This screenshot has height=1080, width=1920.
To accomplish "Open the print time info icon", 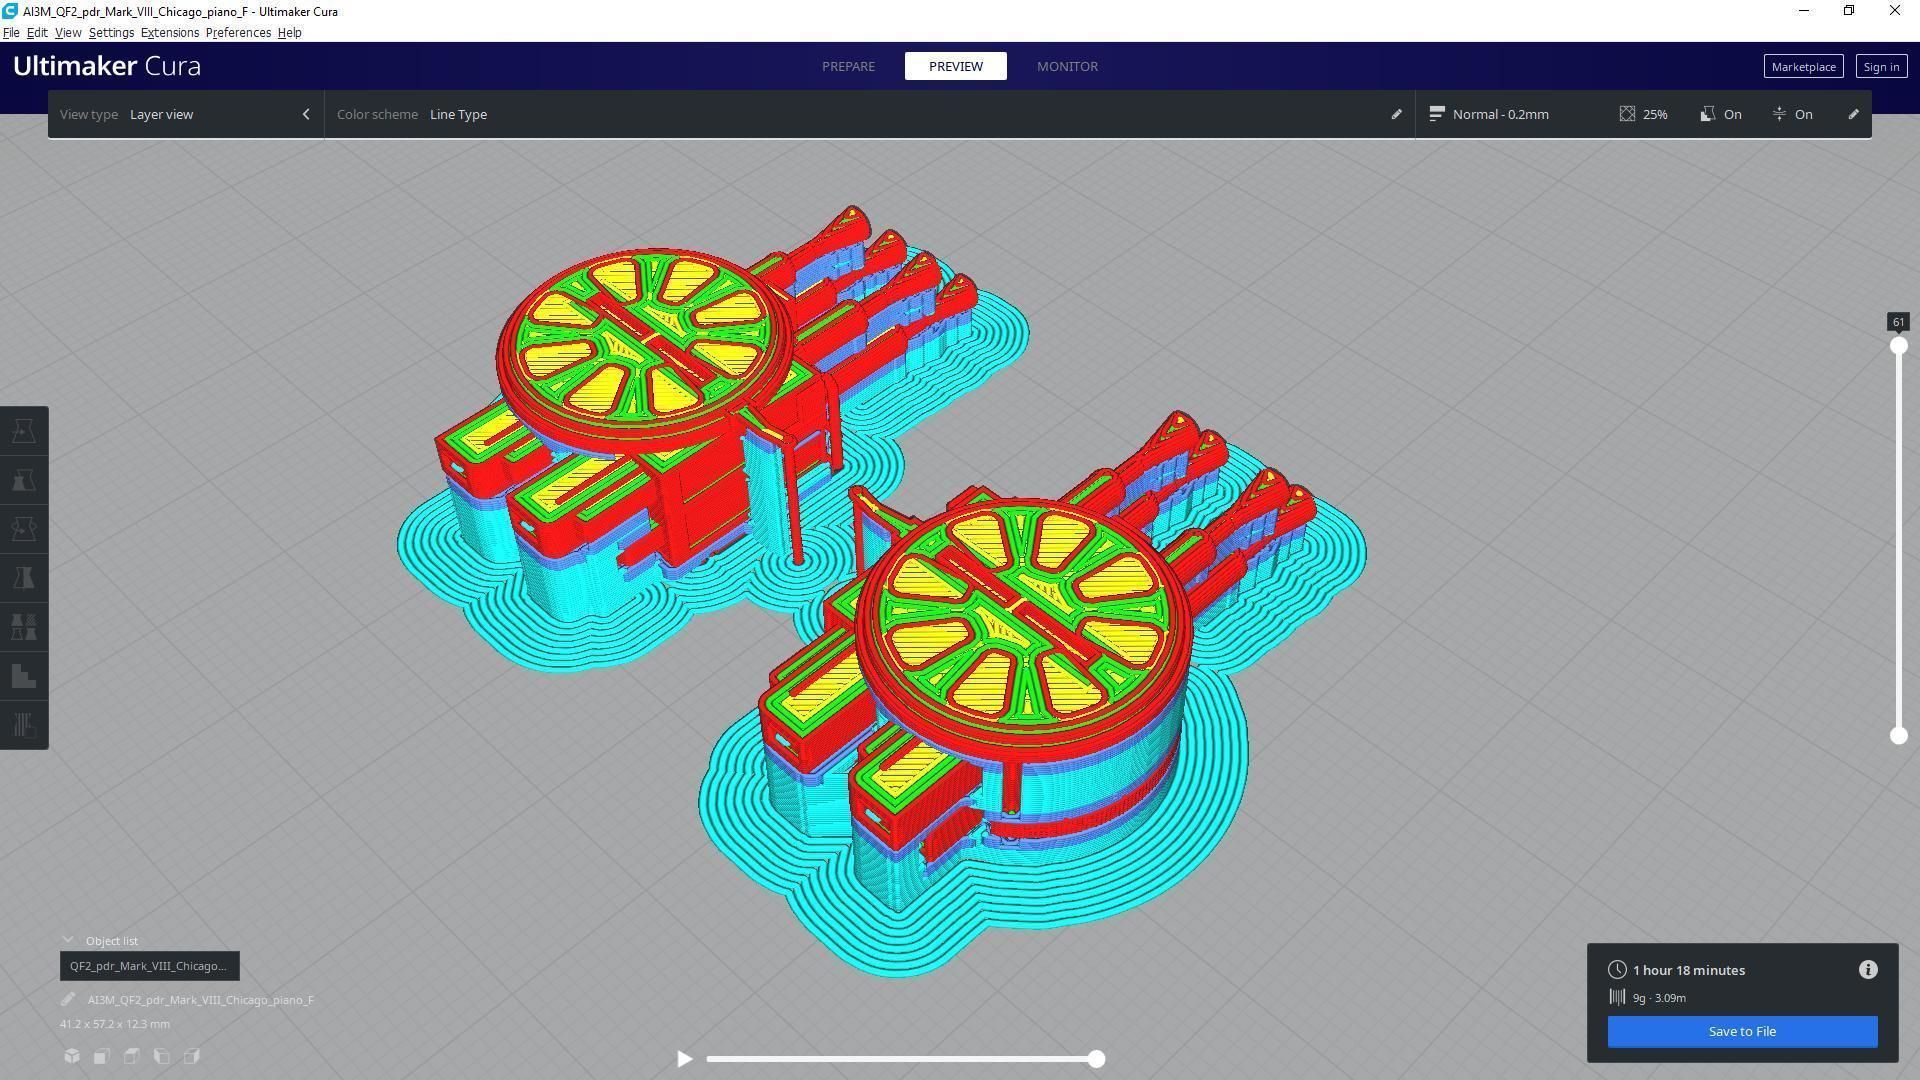I will pyautogui.click(x=1868, y=970).
